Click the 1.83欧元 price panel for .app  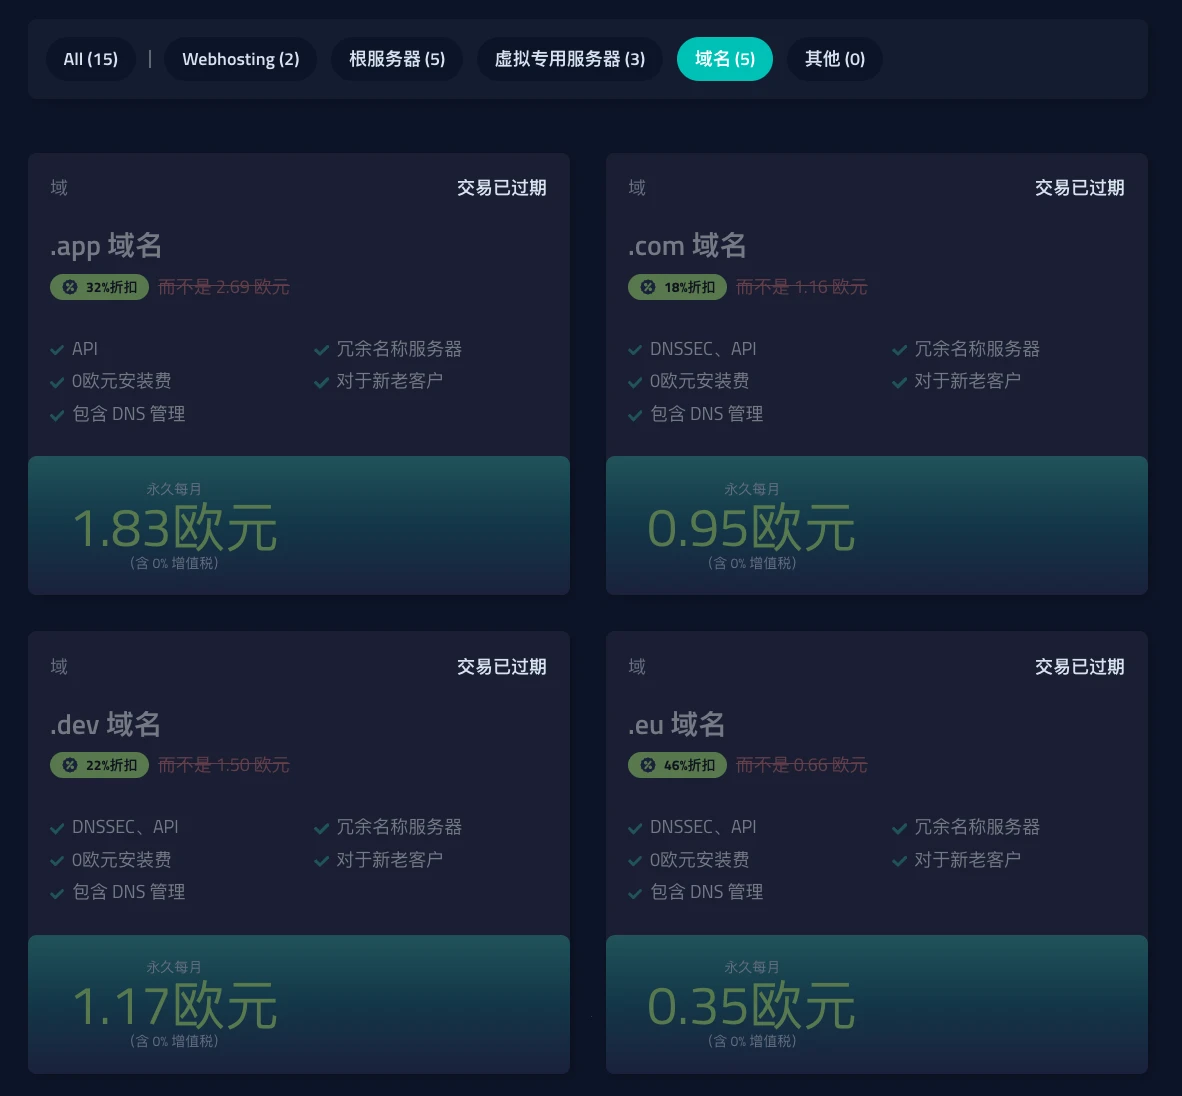click(x=298, y=525)
